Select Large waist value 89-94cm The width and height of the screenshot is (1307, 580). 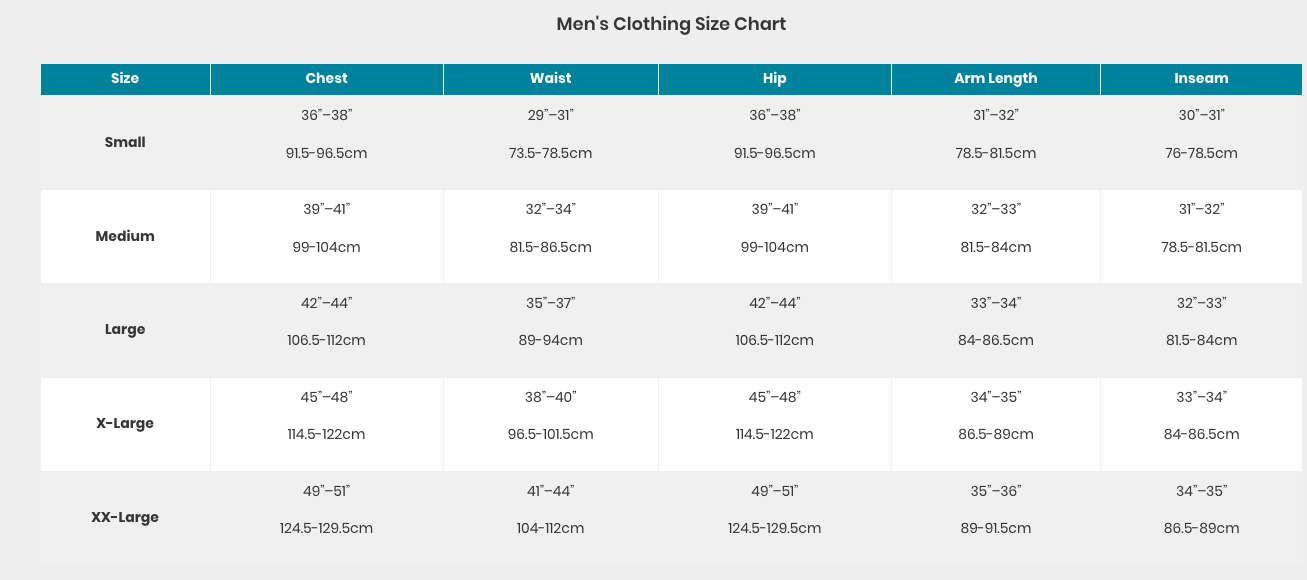tap(550, 340)
